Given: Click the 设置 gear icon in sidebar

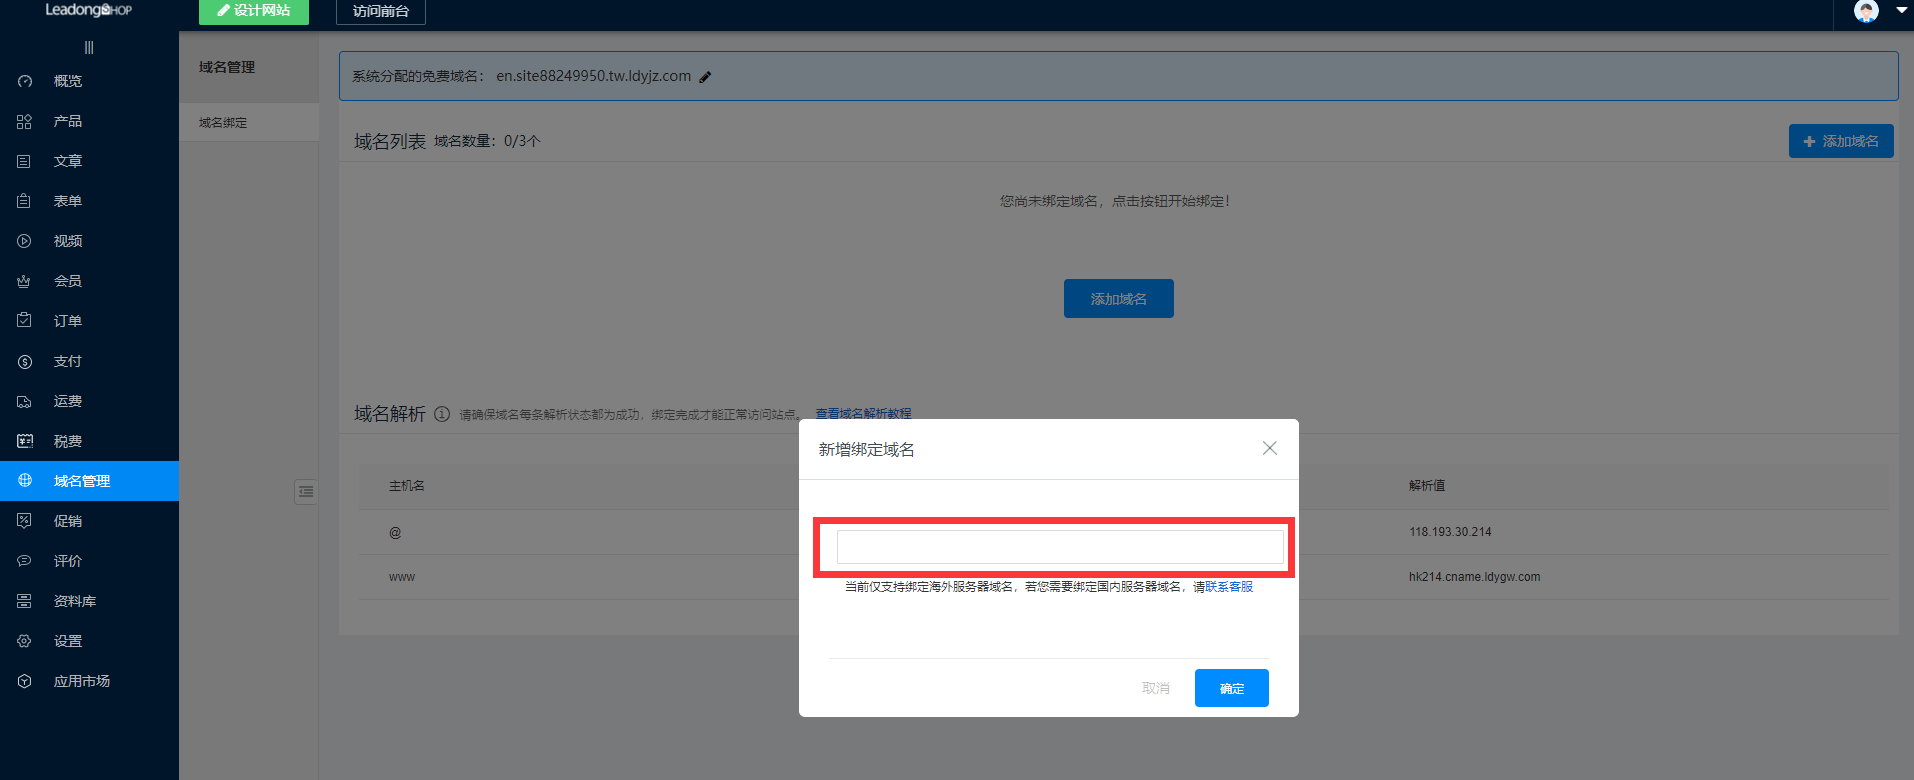Looking at the screenshot, I should pyautogui.click(x=25, y=641).
